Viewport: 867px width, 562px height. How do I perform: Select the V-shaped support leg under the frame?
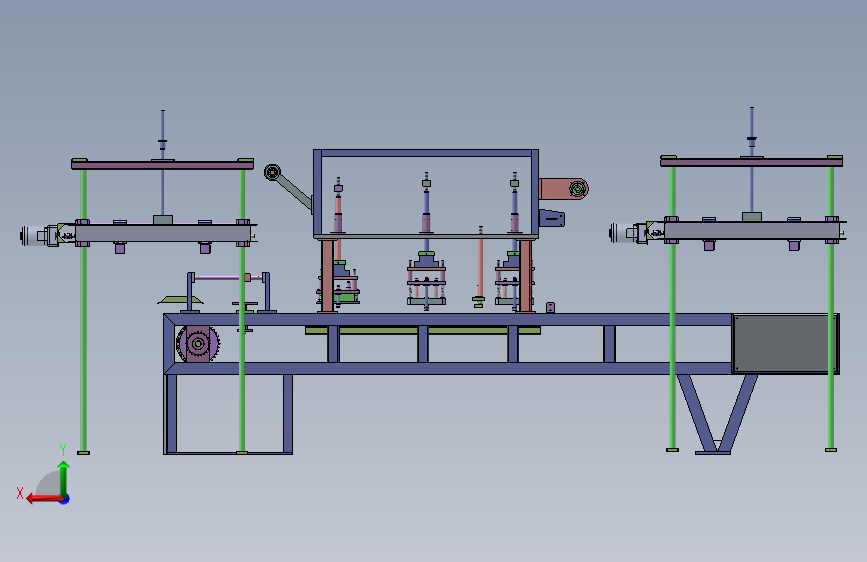click(x=717, y=414)
